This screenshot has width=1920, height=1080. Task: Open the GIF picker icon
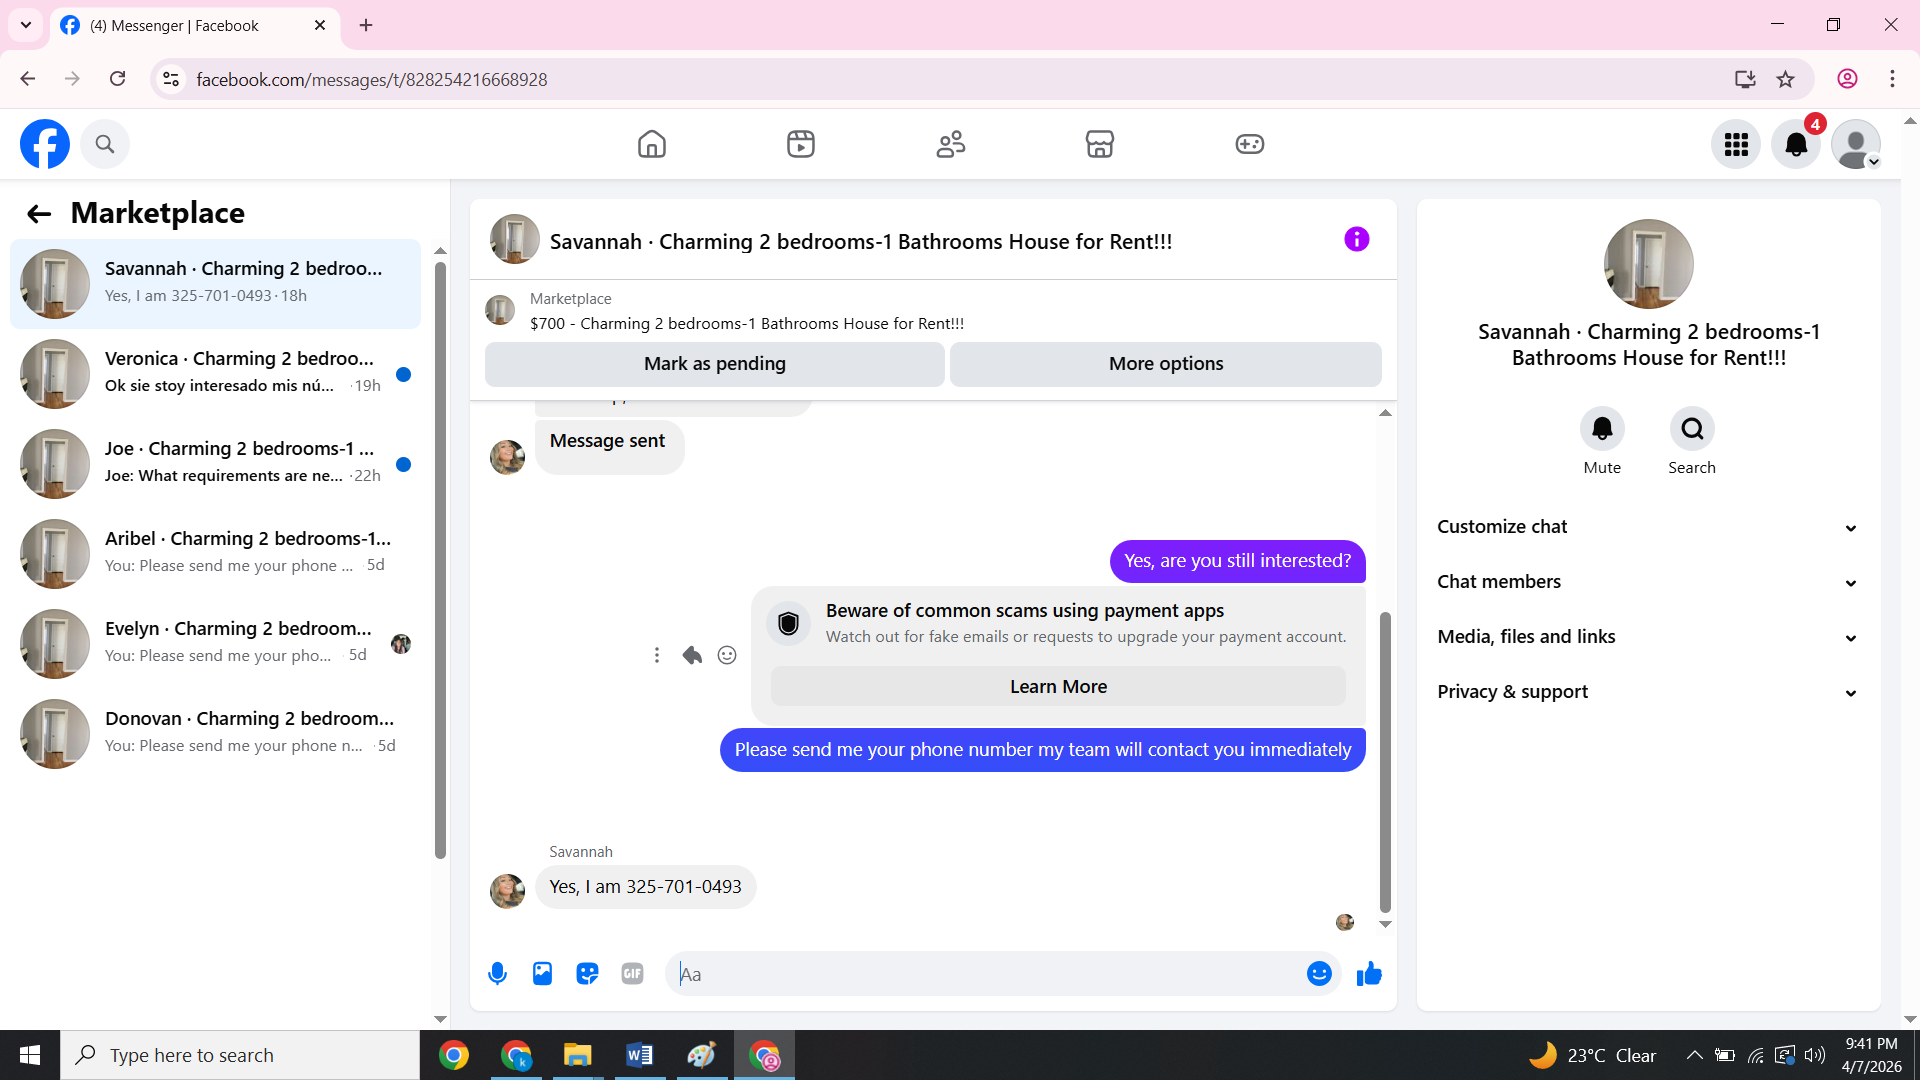632,973
